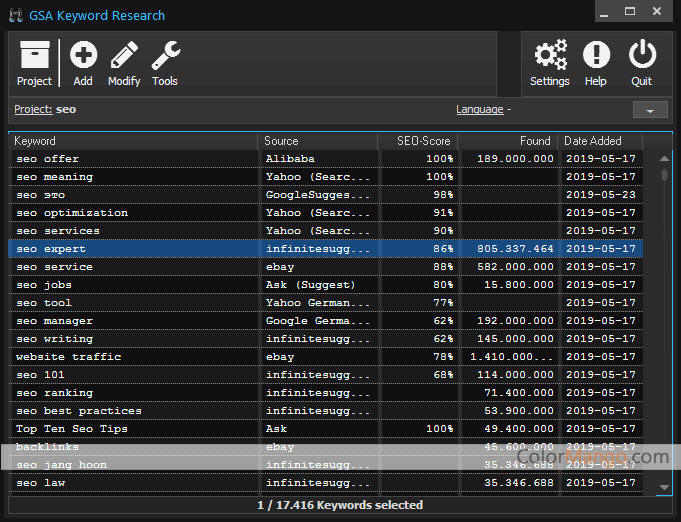Click the 805.337.464 found value
The height and width of the screenshot is (522, 681).
(x=515, y=249)
